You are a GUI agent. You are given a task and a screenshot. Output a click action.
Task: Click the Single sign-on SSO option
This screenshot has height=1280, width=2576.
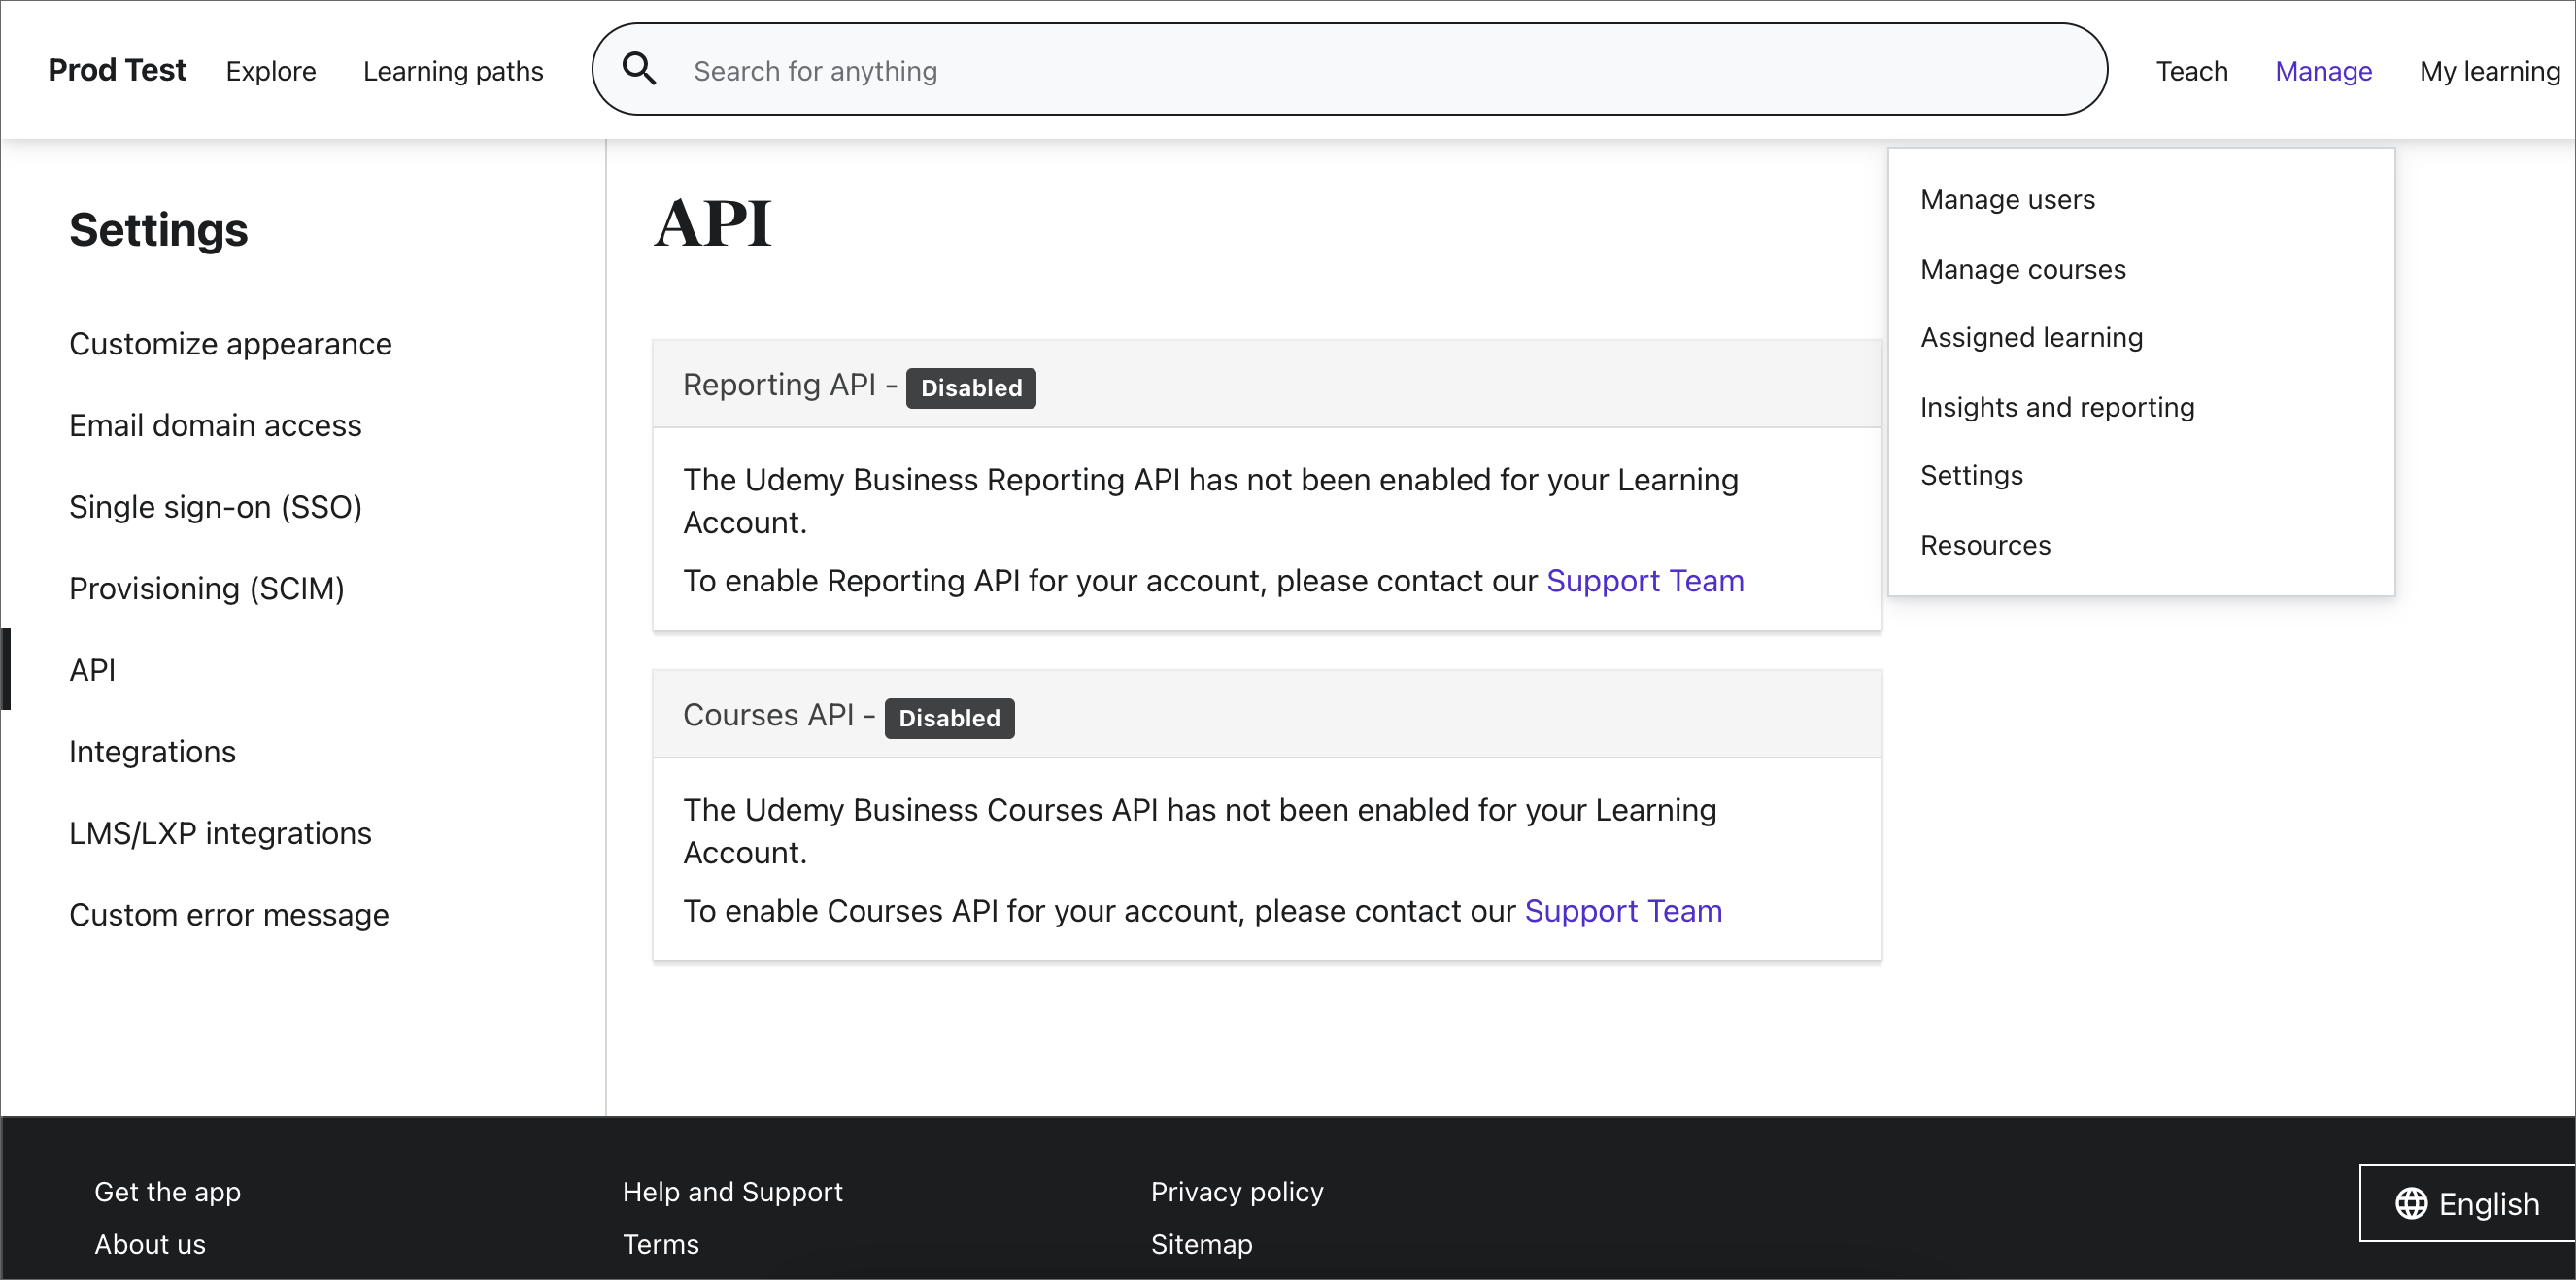(214, 504)
